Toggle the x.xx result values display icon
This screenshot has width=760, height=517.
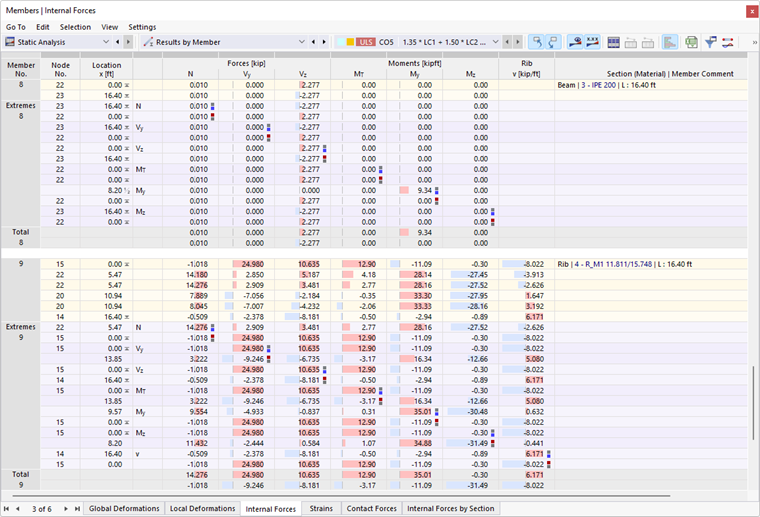[592, 42]
